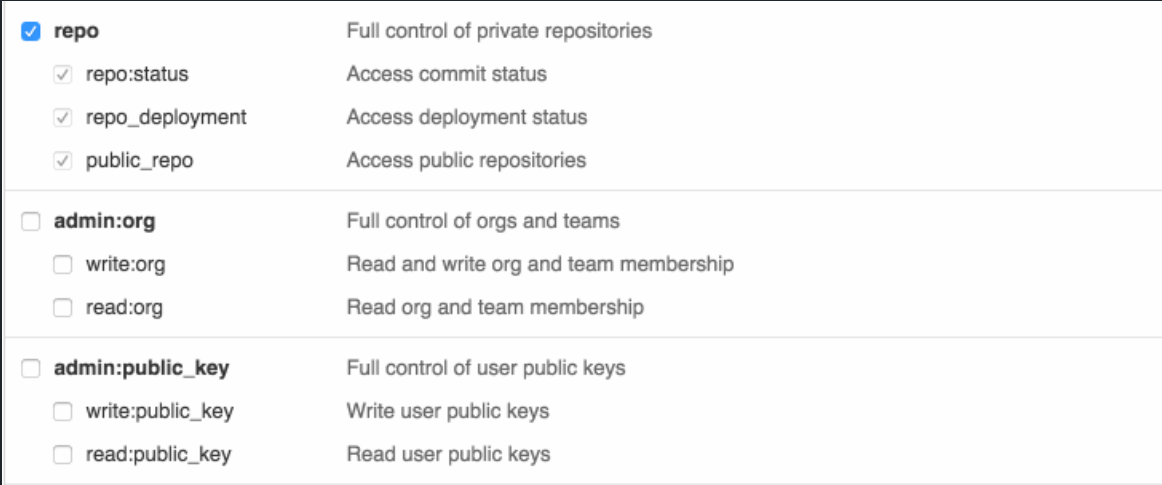Toggle the repo:status checkbox
Viewport: 1162px width, 485px height.
[63, 74]
